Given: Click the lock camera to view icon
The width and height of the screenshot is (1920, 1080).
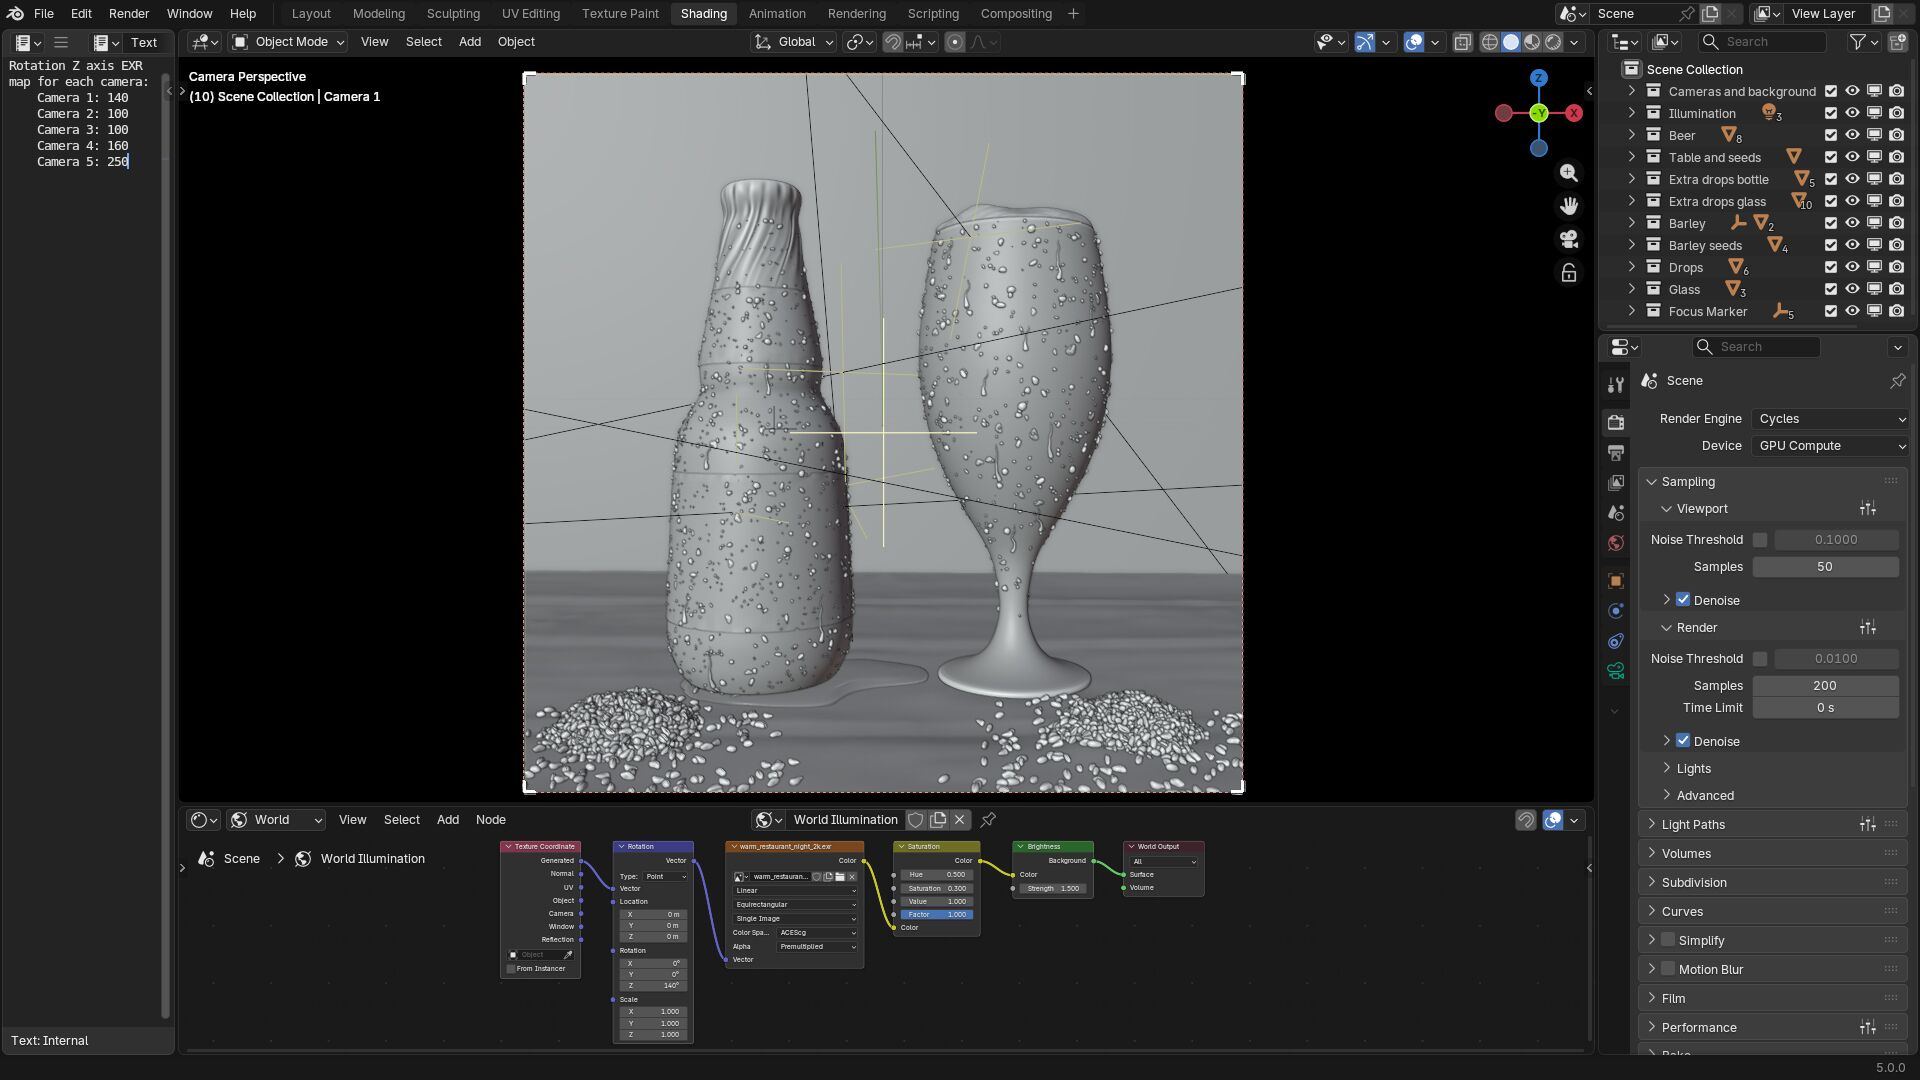Looking at the screenshot, I should (1568, 273).
